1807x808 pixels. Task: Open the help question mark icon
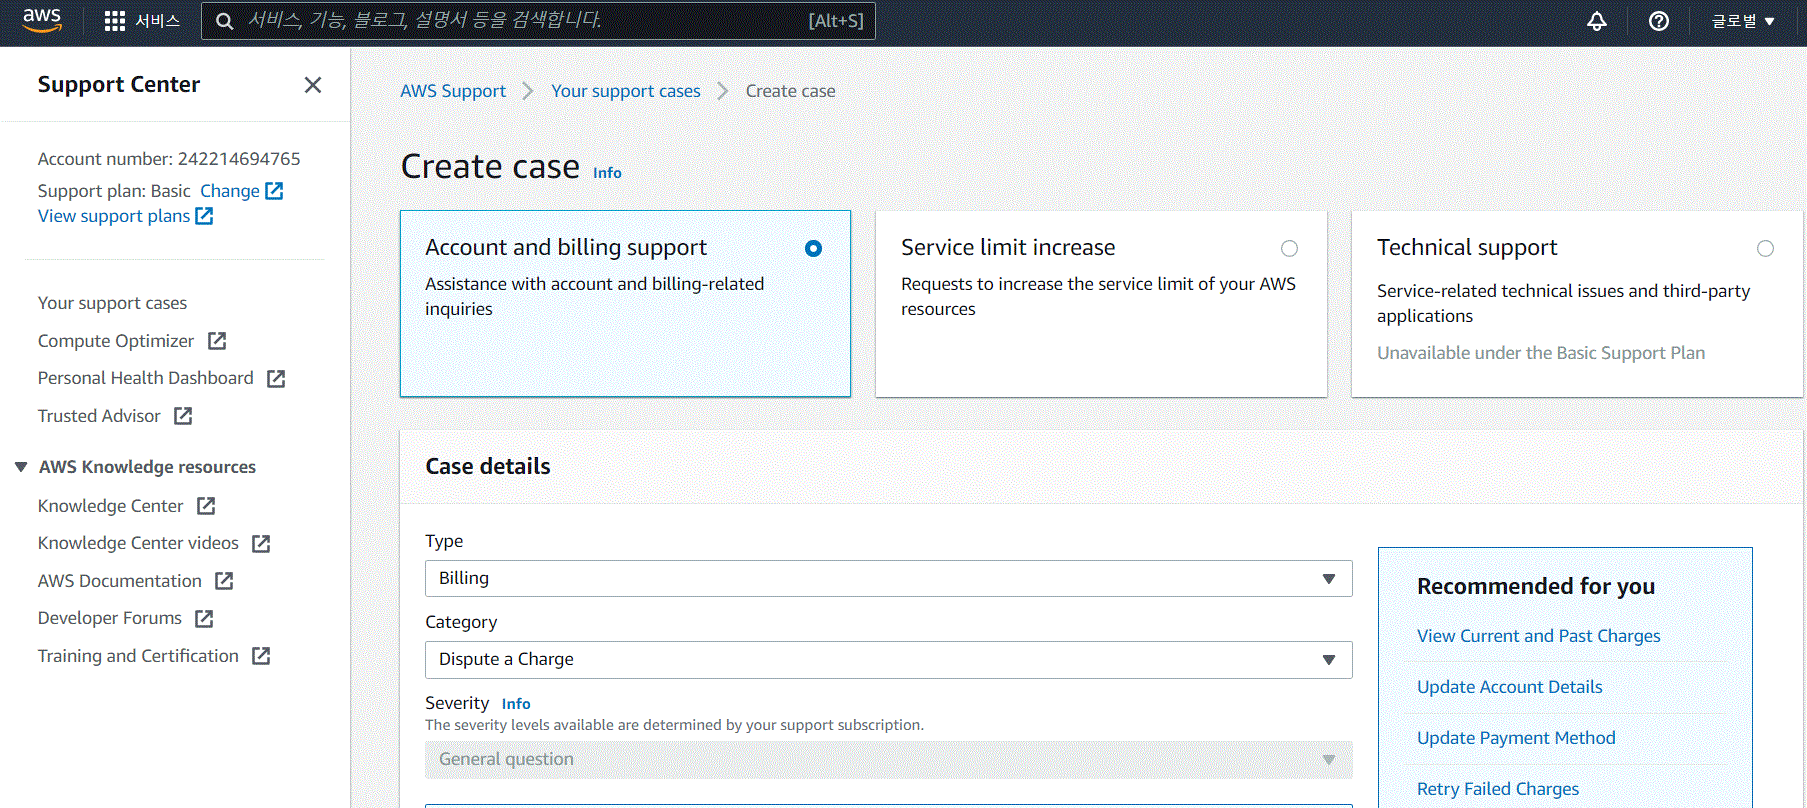[1659, 21]
